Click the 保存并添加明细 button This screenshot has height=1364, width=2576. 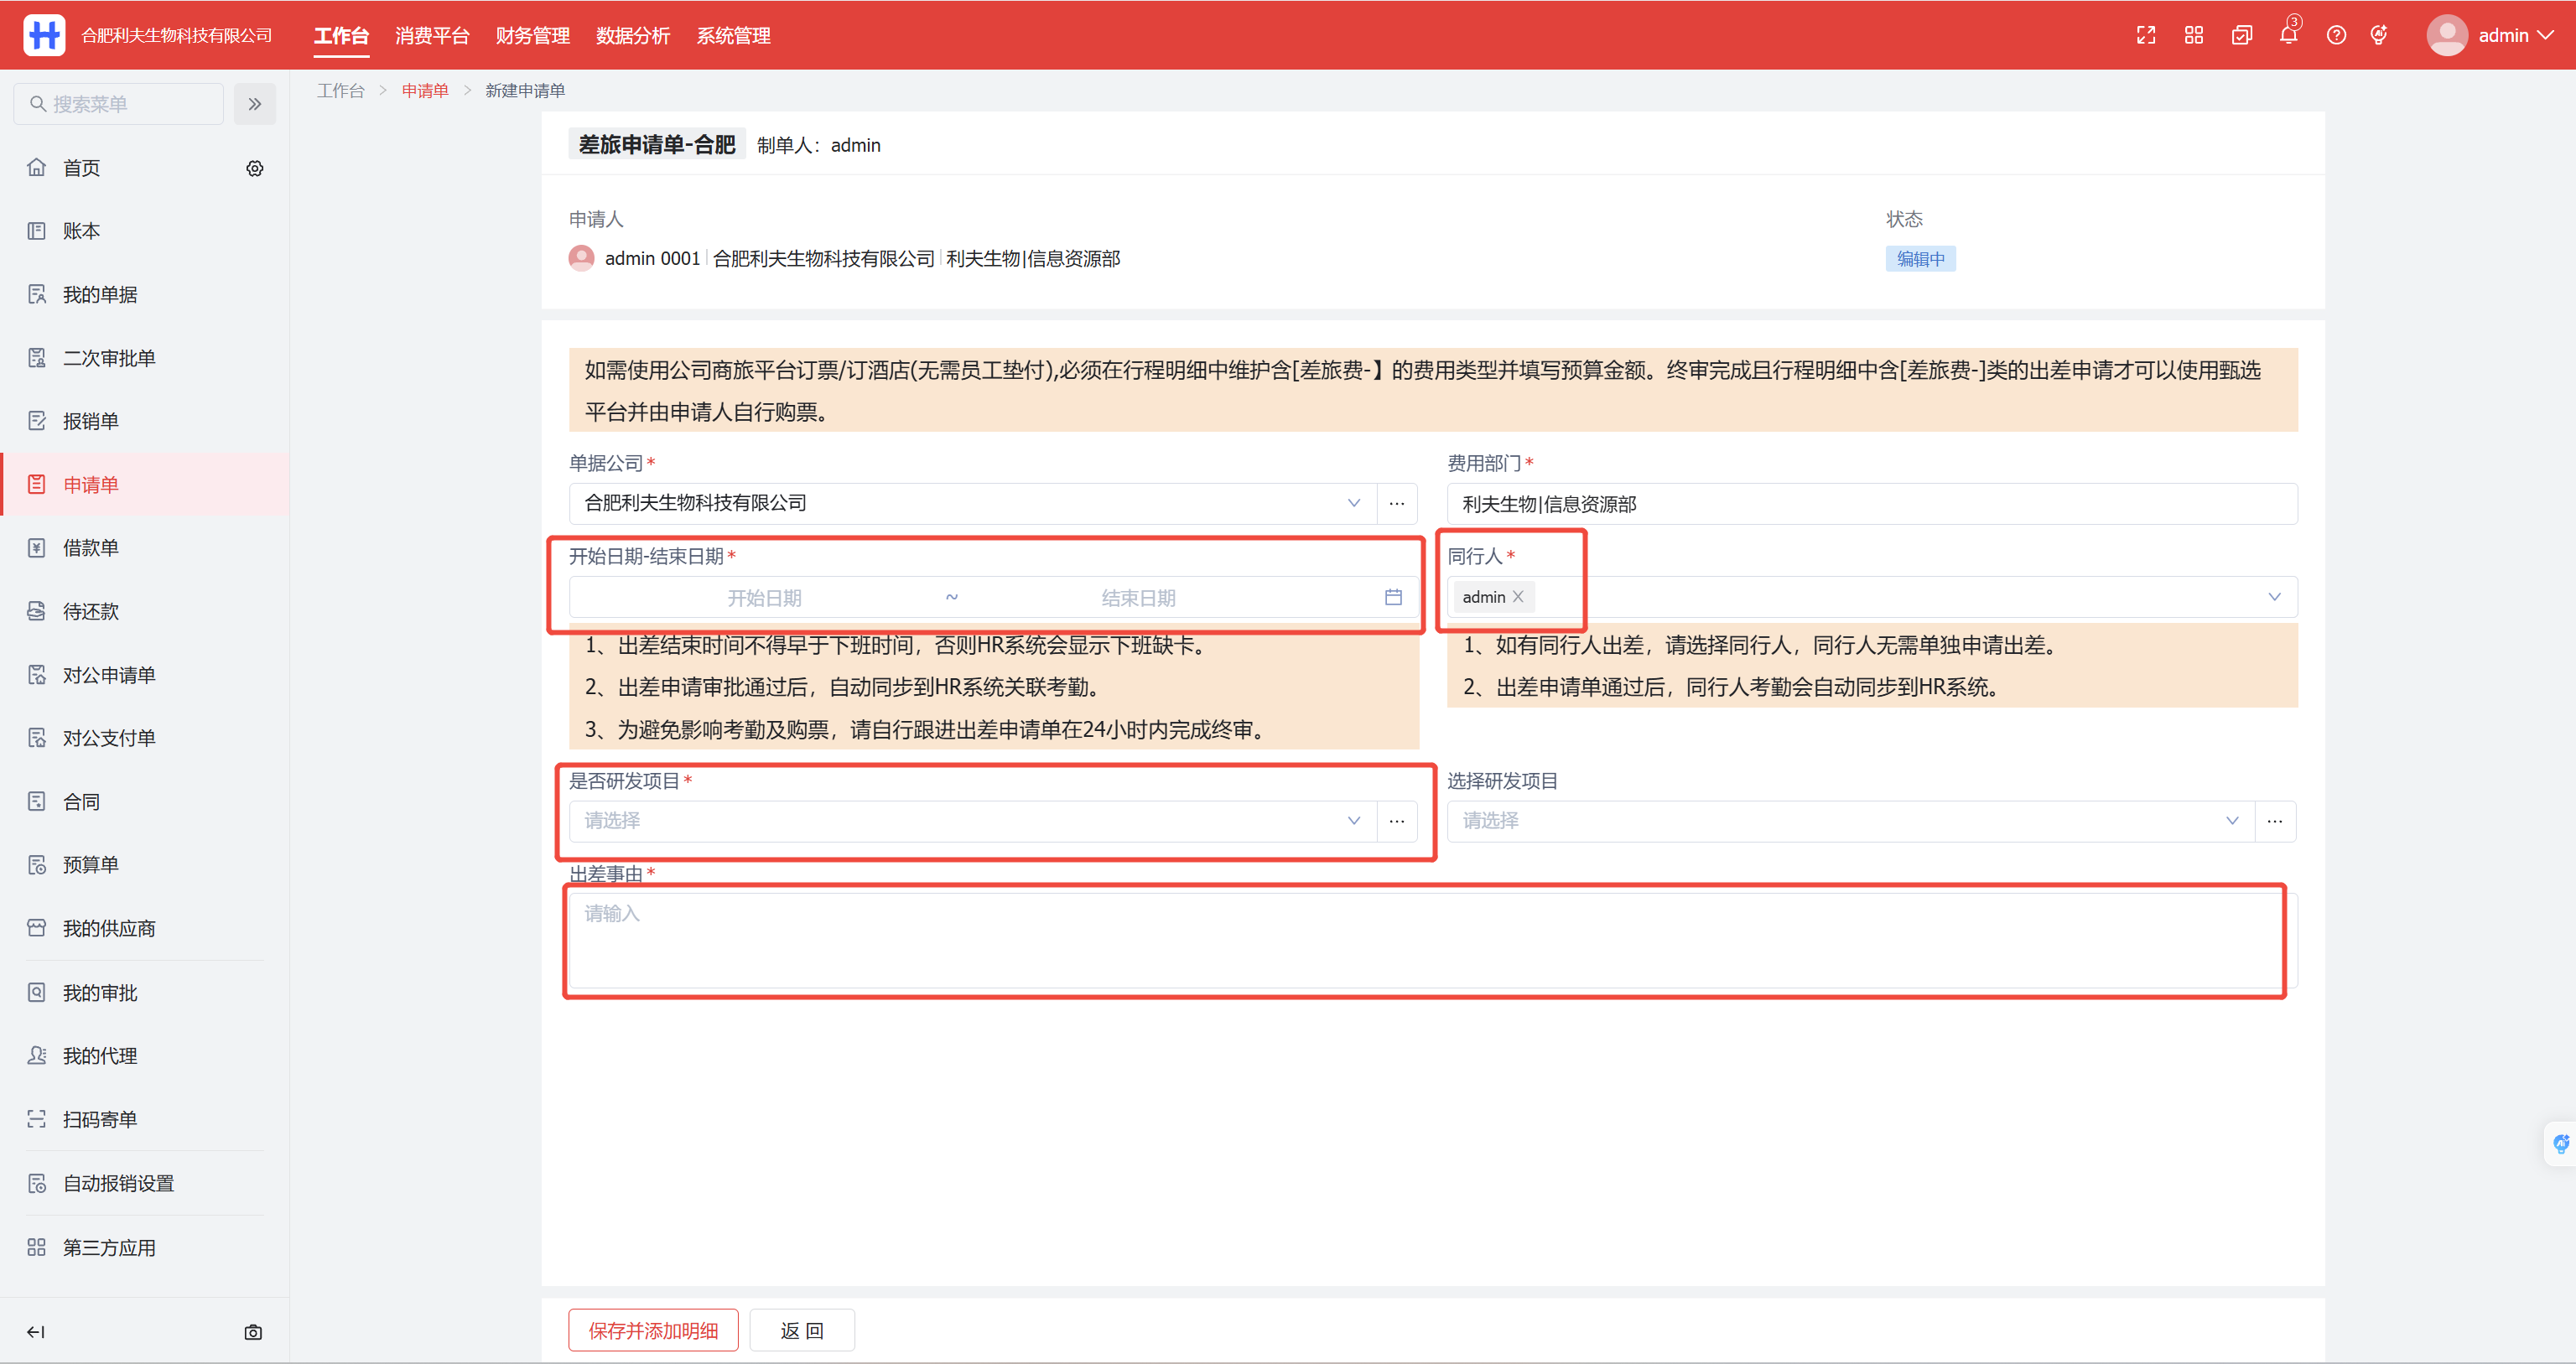pyautogui.click(x=653, y=1330)
